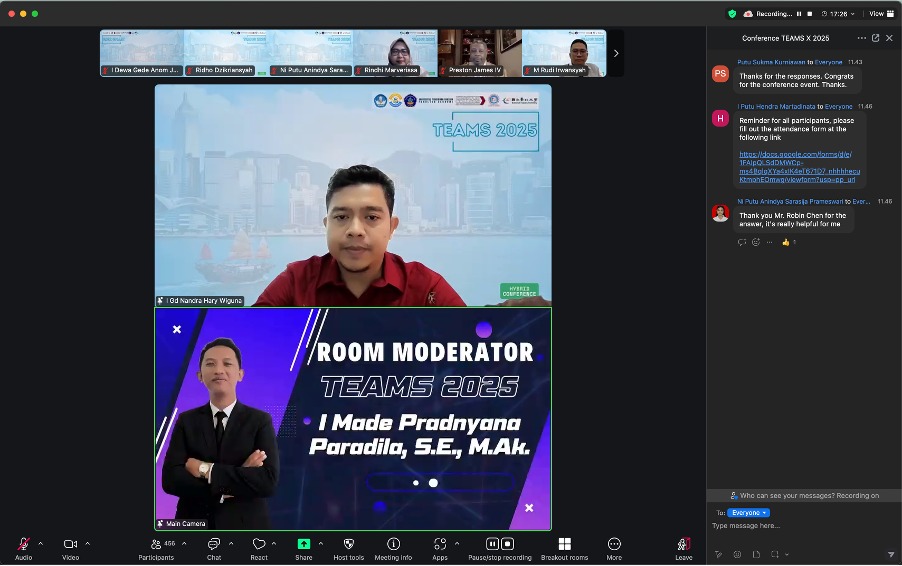This screenshot has width=902, height=566.
Task: Click the green Share screen icon
Action: click(303, 544)
